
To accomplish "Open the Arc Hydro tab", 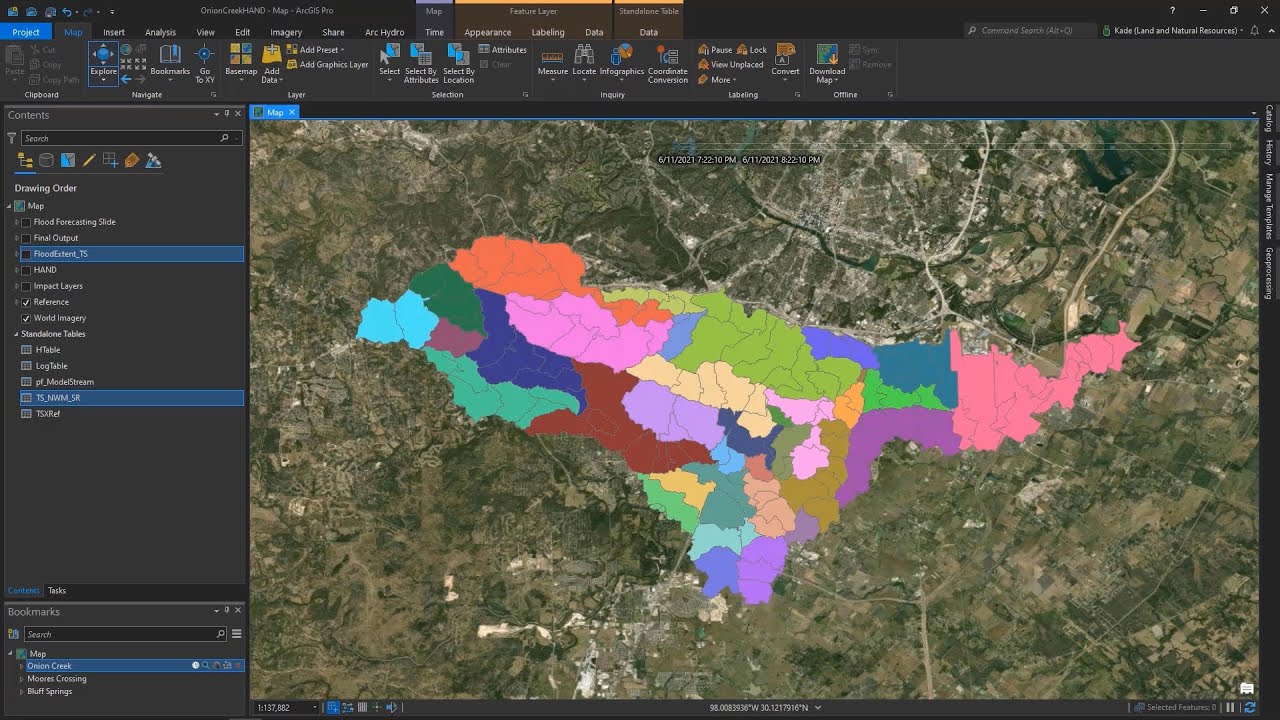I will 384,32.
